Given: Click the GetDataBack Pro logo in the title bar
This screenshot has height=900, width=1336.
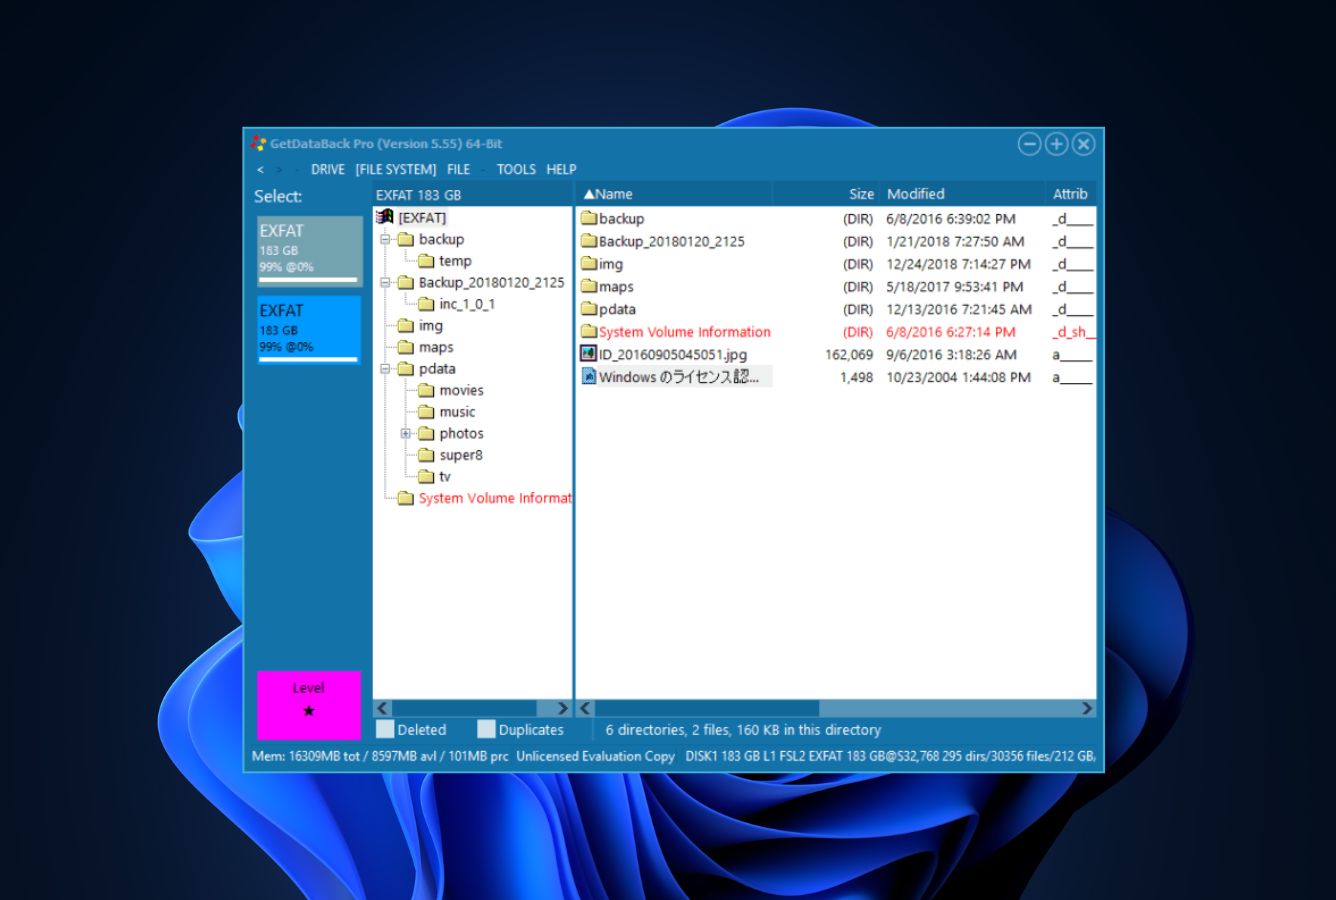Looking at the screenshot, I should tap(258, 143).
